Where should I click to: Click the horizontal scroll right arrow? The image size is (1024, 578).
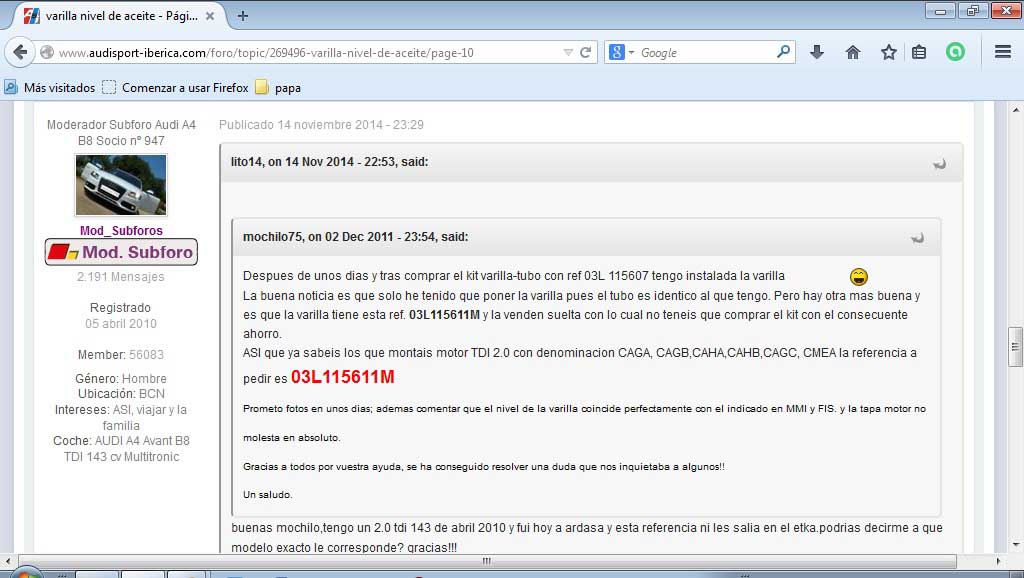coord(998,561)
